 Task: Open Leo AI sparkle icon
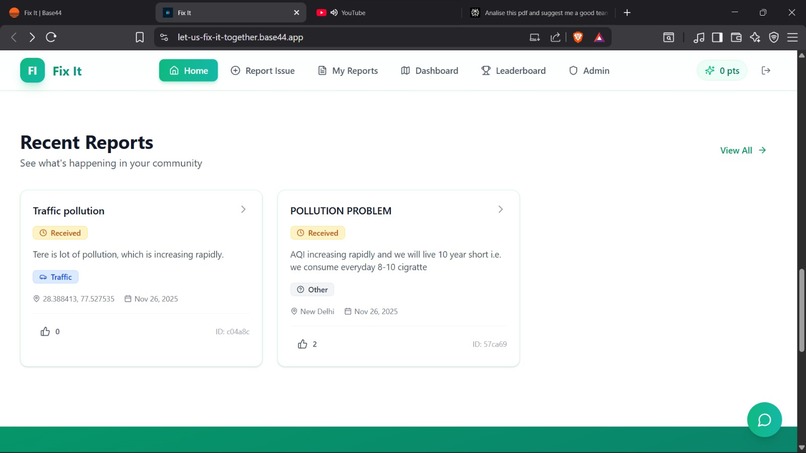click(755, 37)
